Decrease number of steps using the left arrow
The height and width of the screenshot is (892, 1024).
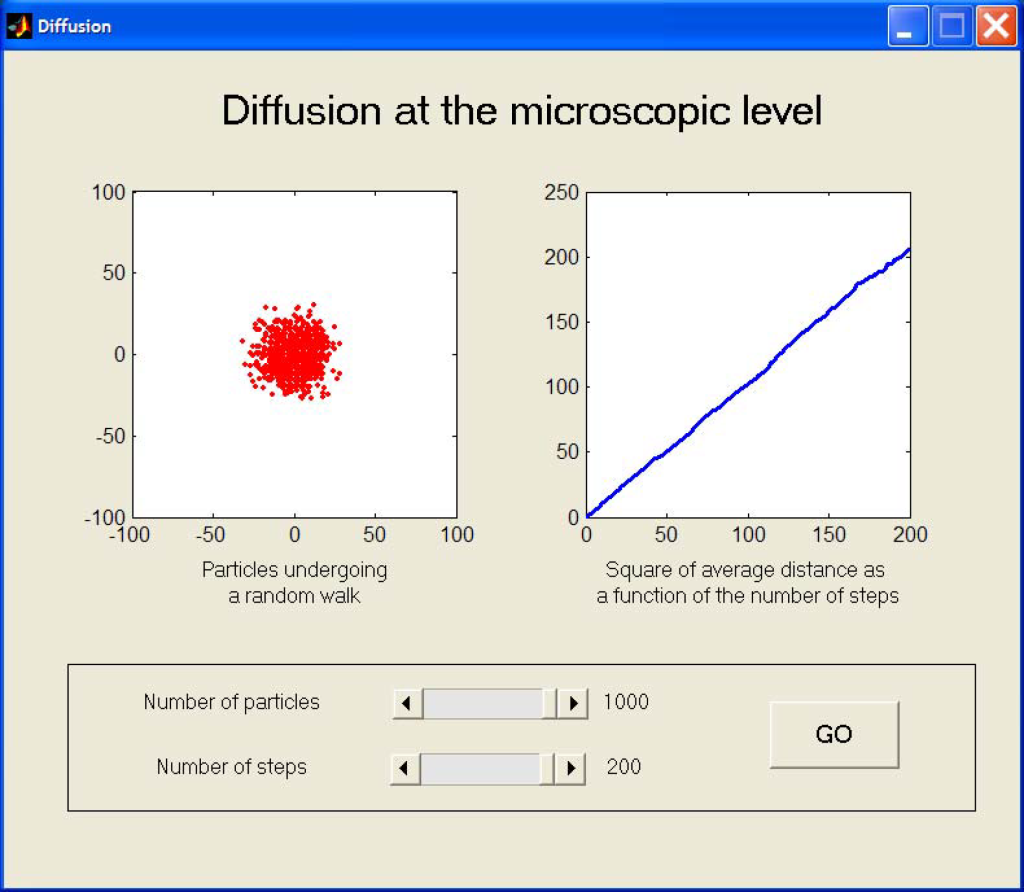pos(404,768)
